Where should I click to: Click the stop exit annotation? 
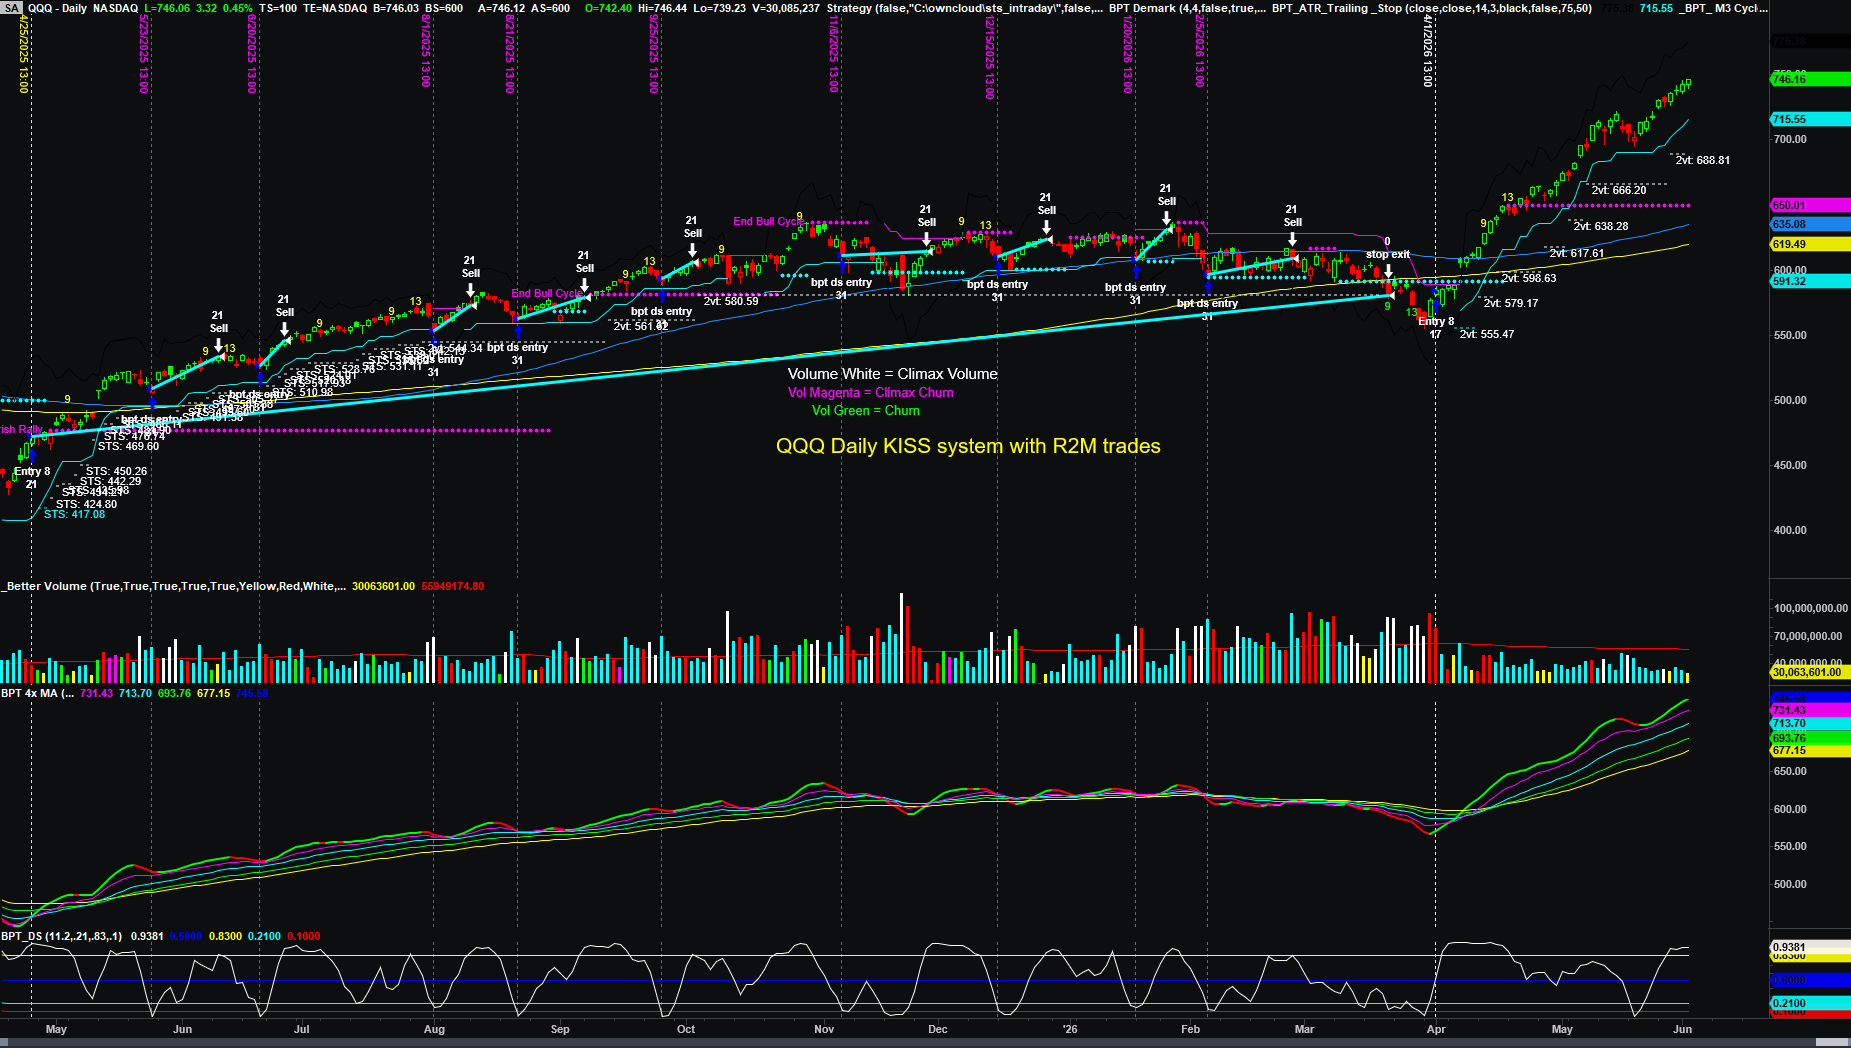(x=1388, y=254)
